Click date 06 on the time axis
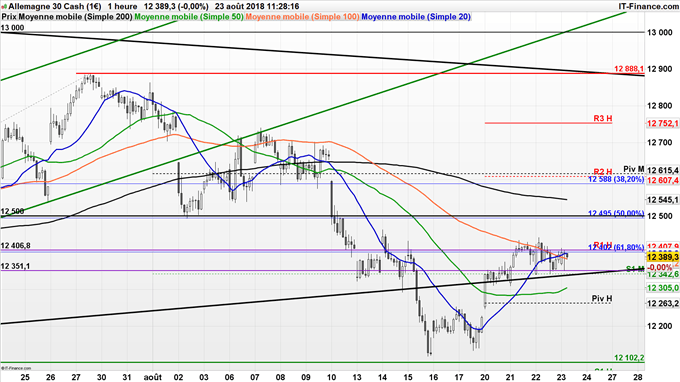This screenshot has height=382, width=680. pyautogui.click(x=229, y=377)
